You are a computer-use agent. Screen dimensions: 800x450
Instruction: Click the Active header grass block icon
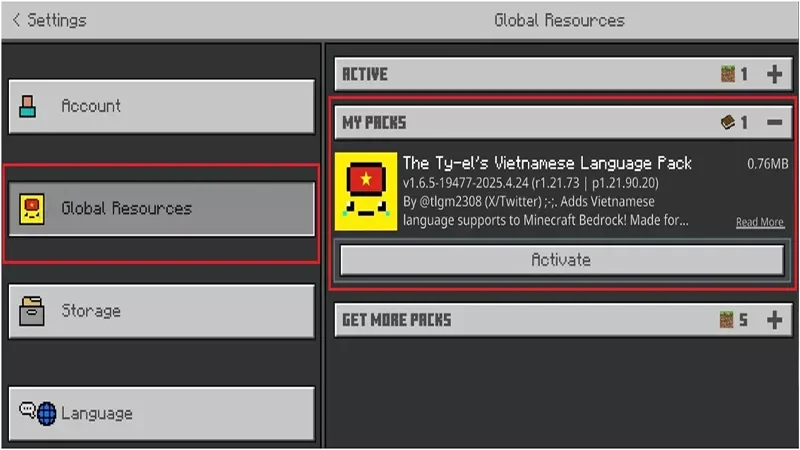[x=728, y=74]
